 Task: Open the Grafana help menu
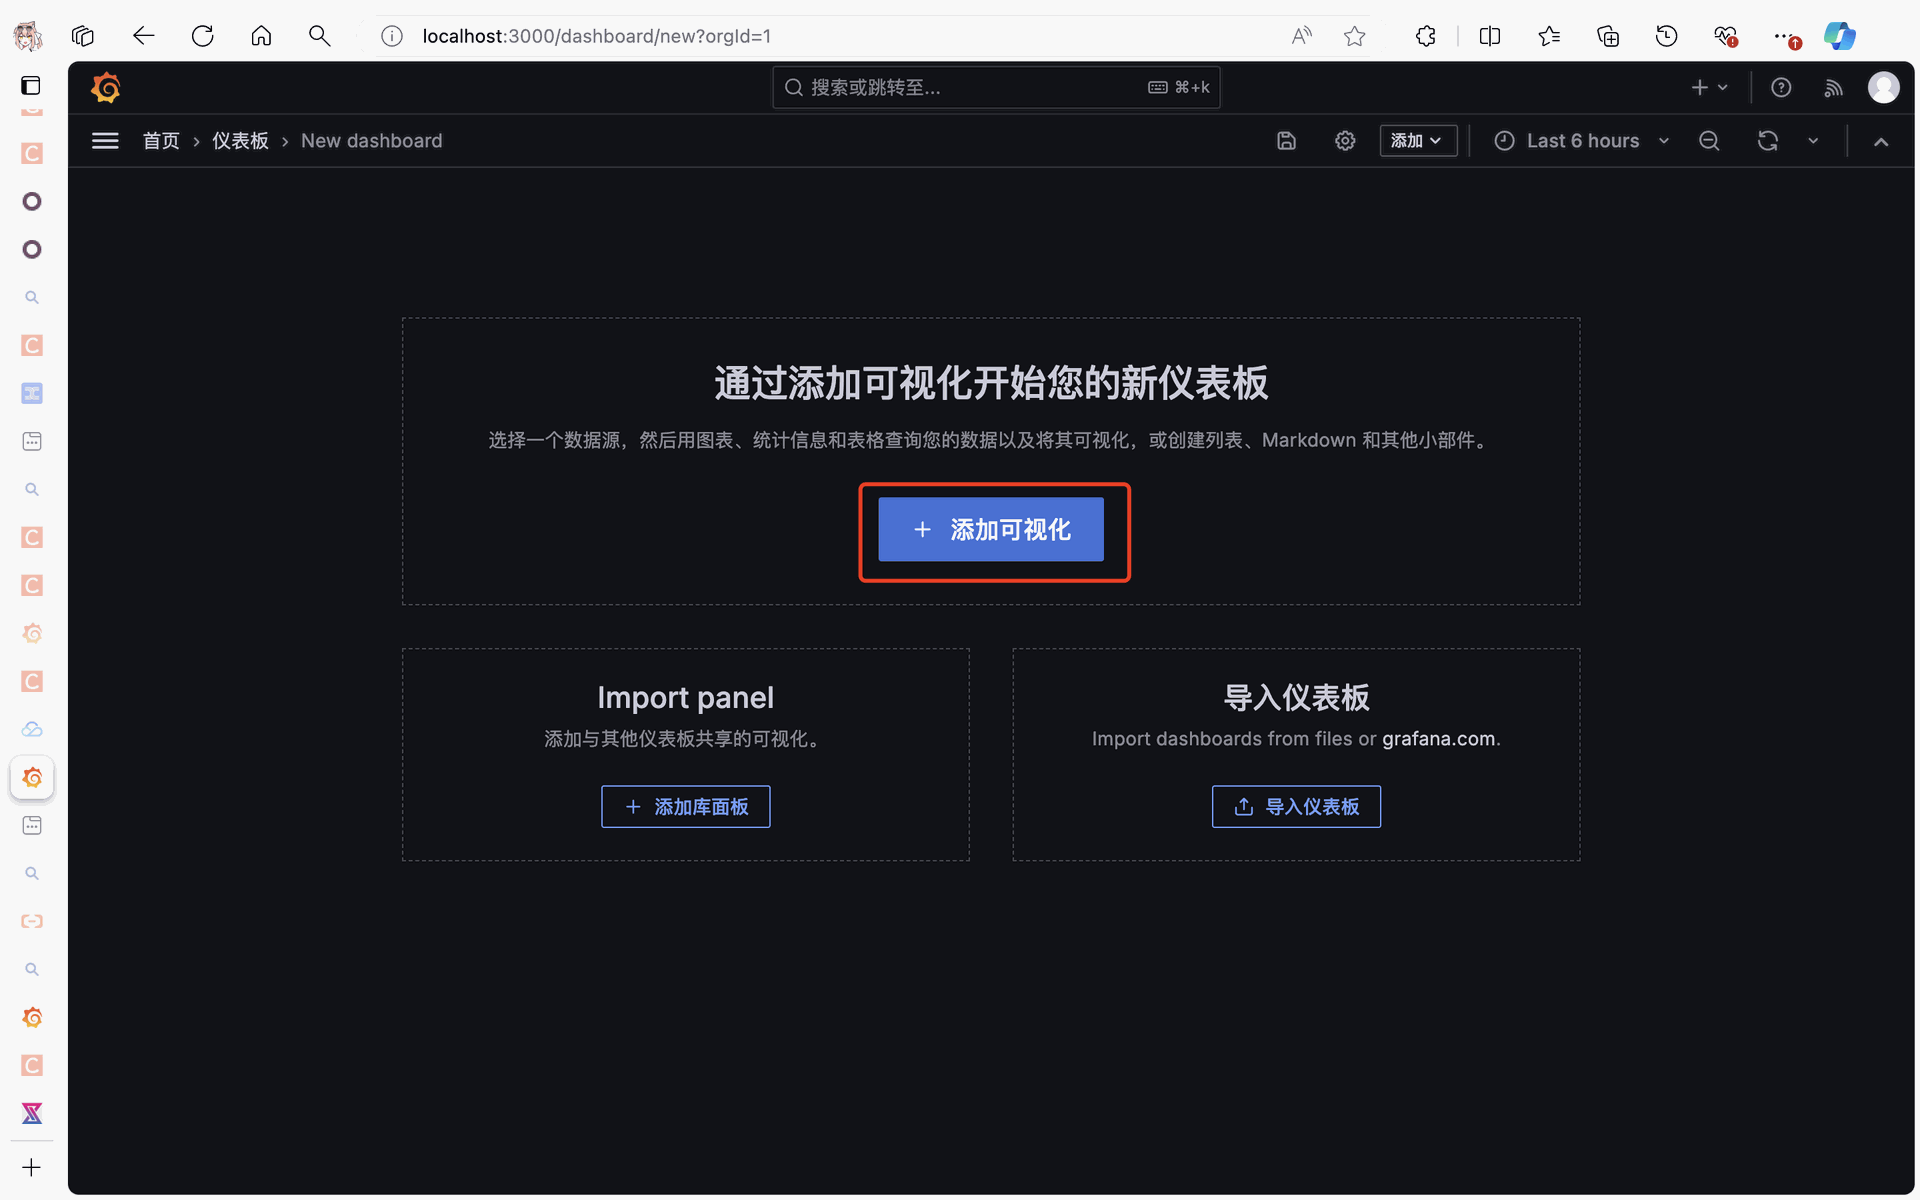[x=1781, y=88]
